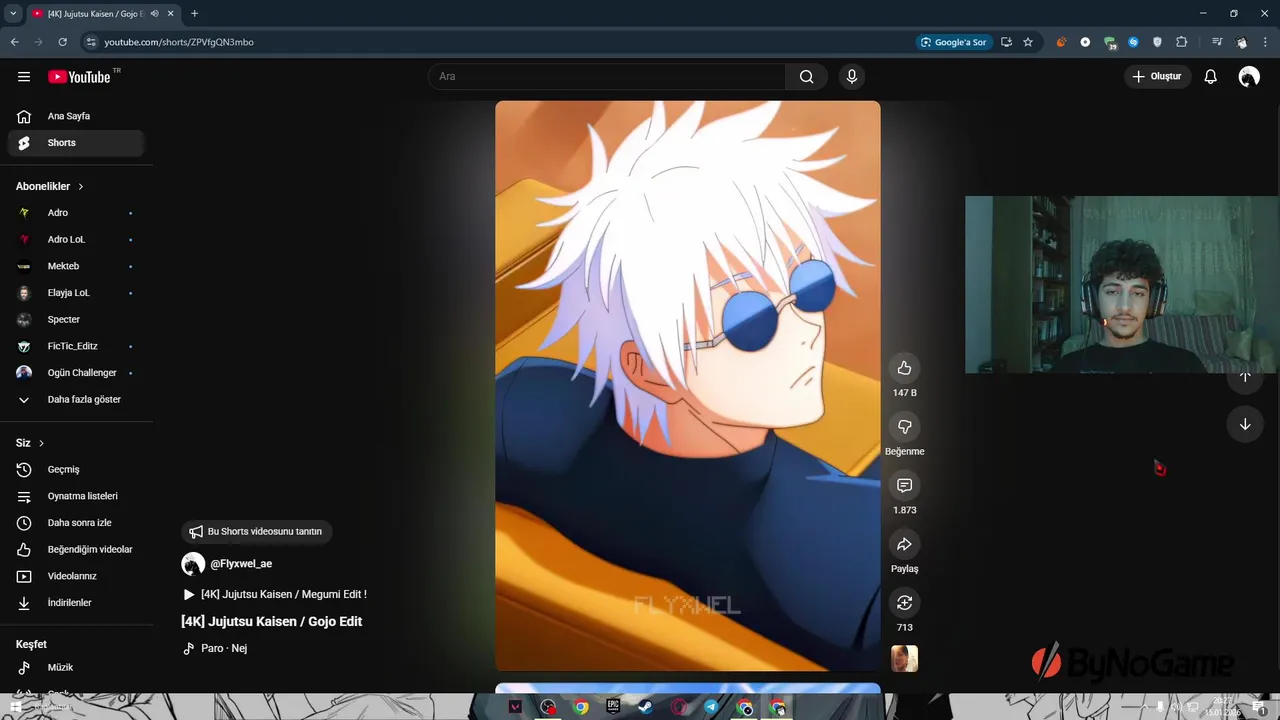
Task: Open the Specter subscription channel
Action: (76, 319)
